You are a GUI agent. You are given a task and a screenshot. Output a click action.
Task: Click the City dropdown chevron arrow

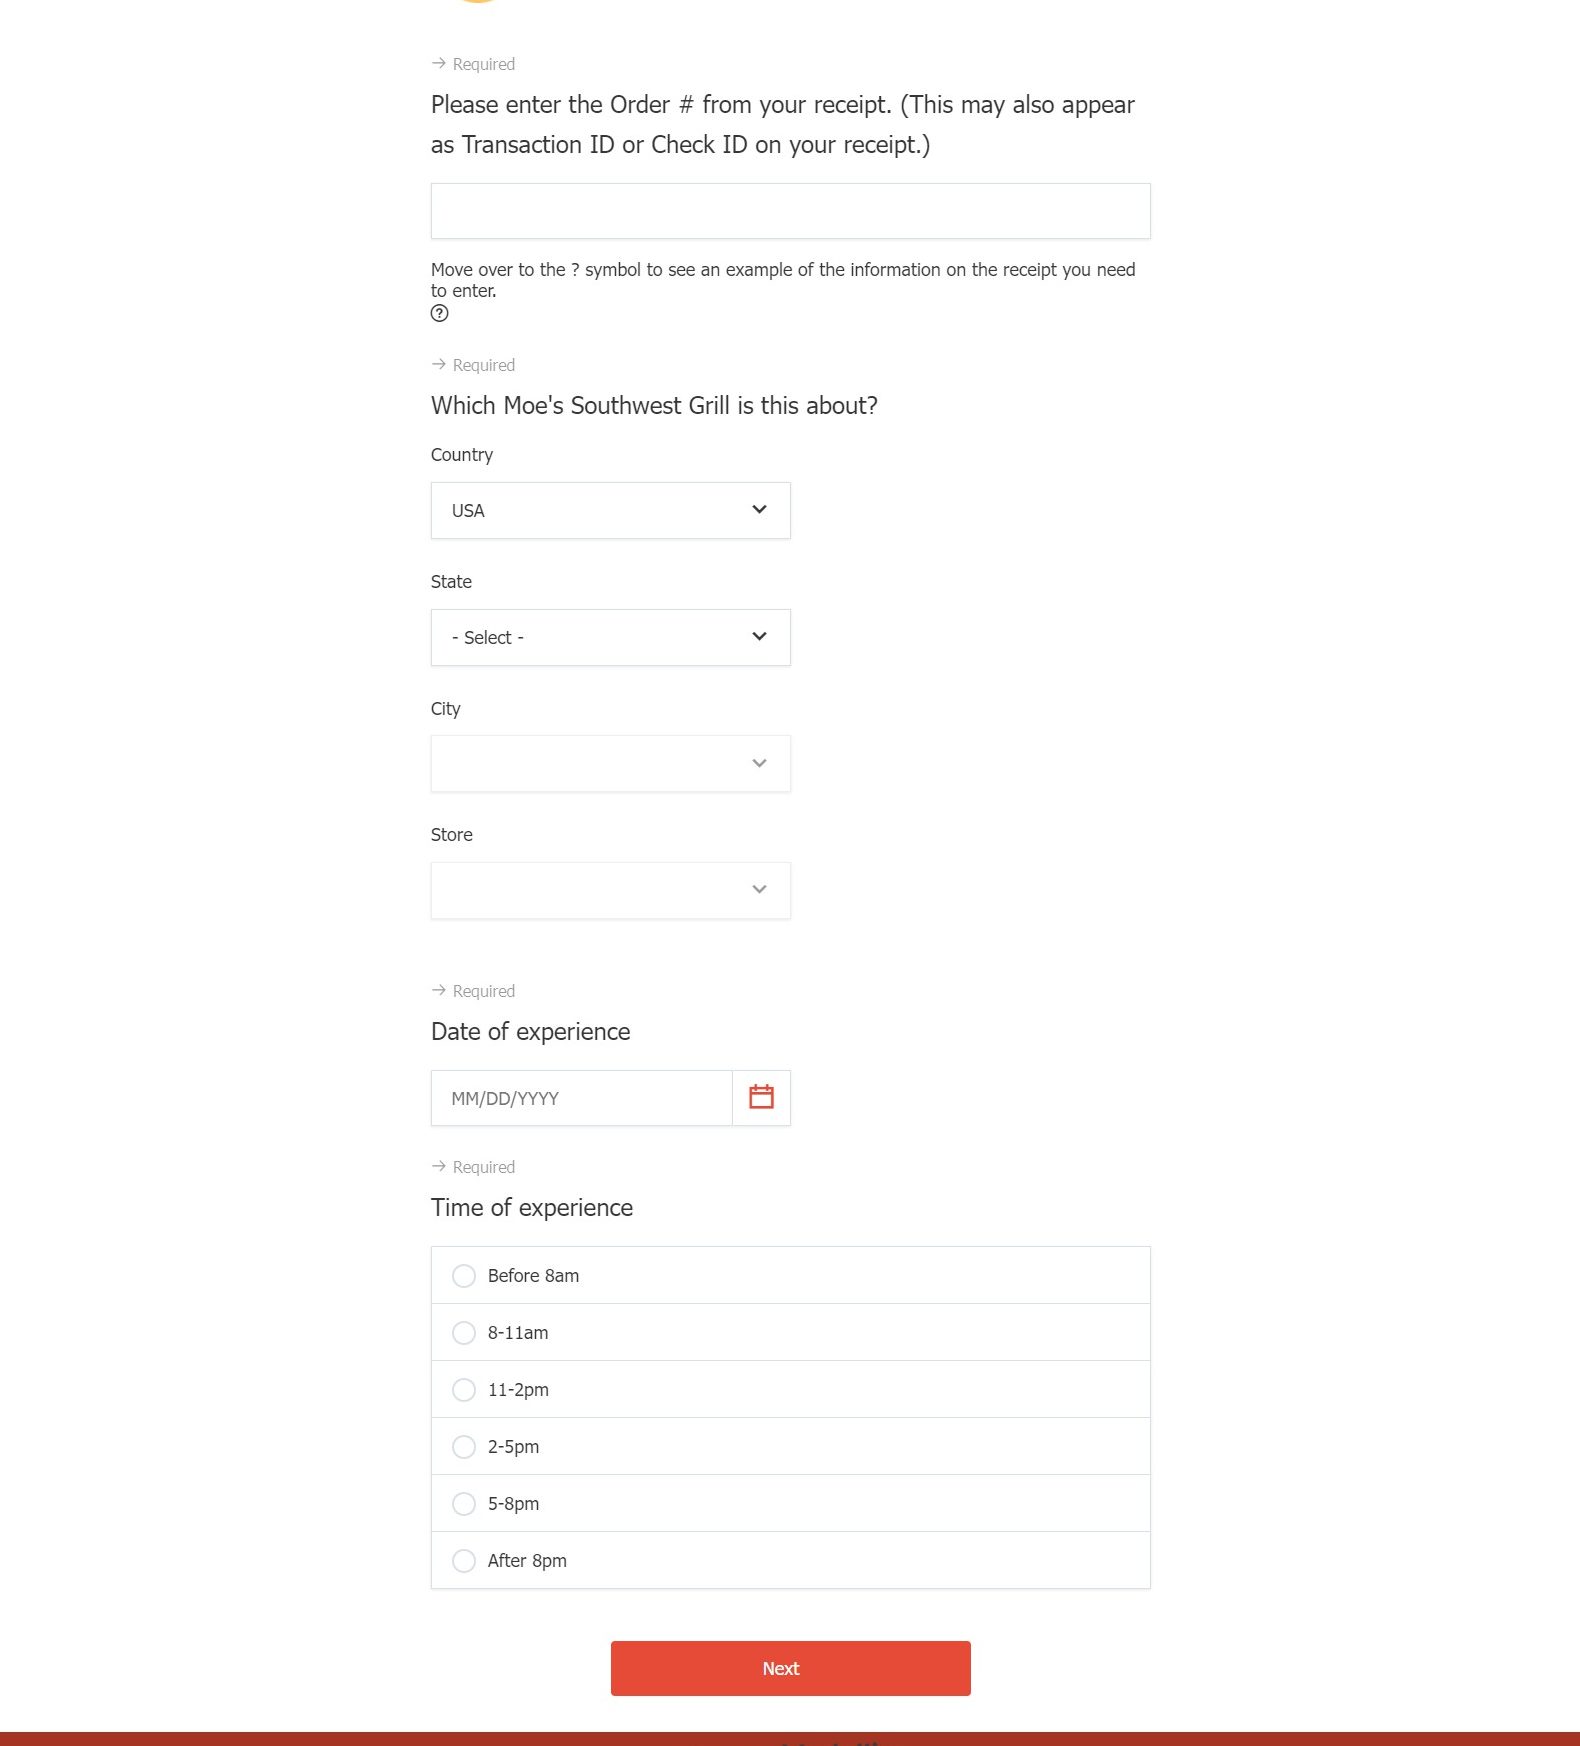pyautogui.click(x=760, y=764)
